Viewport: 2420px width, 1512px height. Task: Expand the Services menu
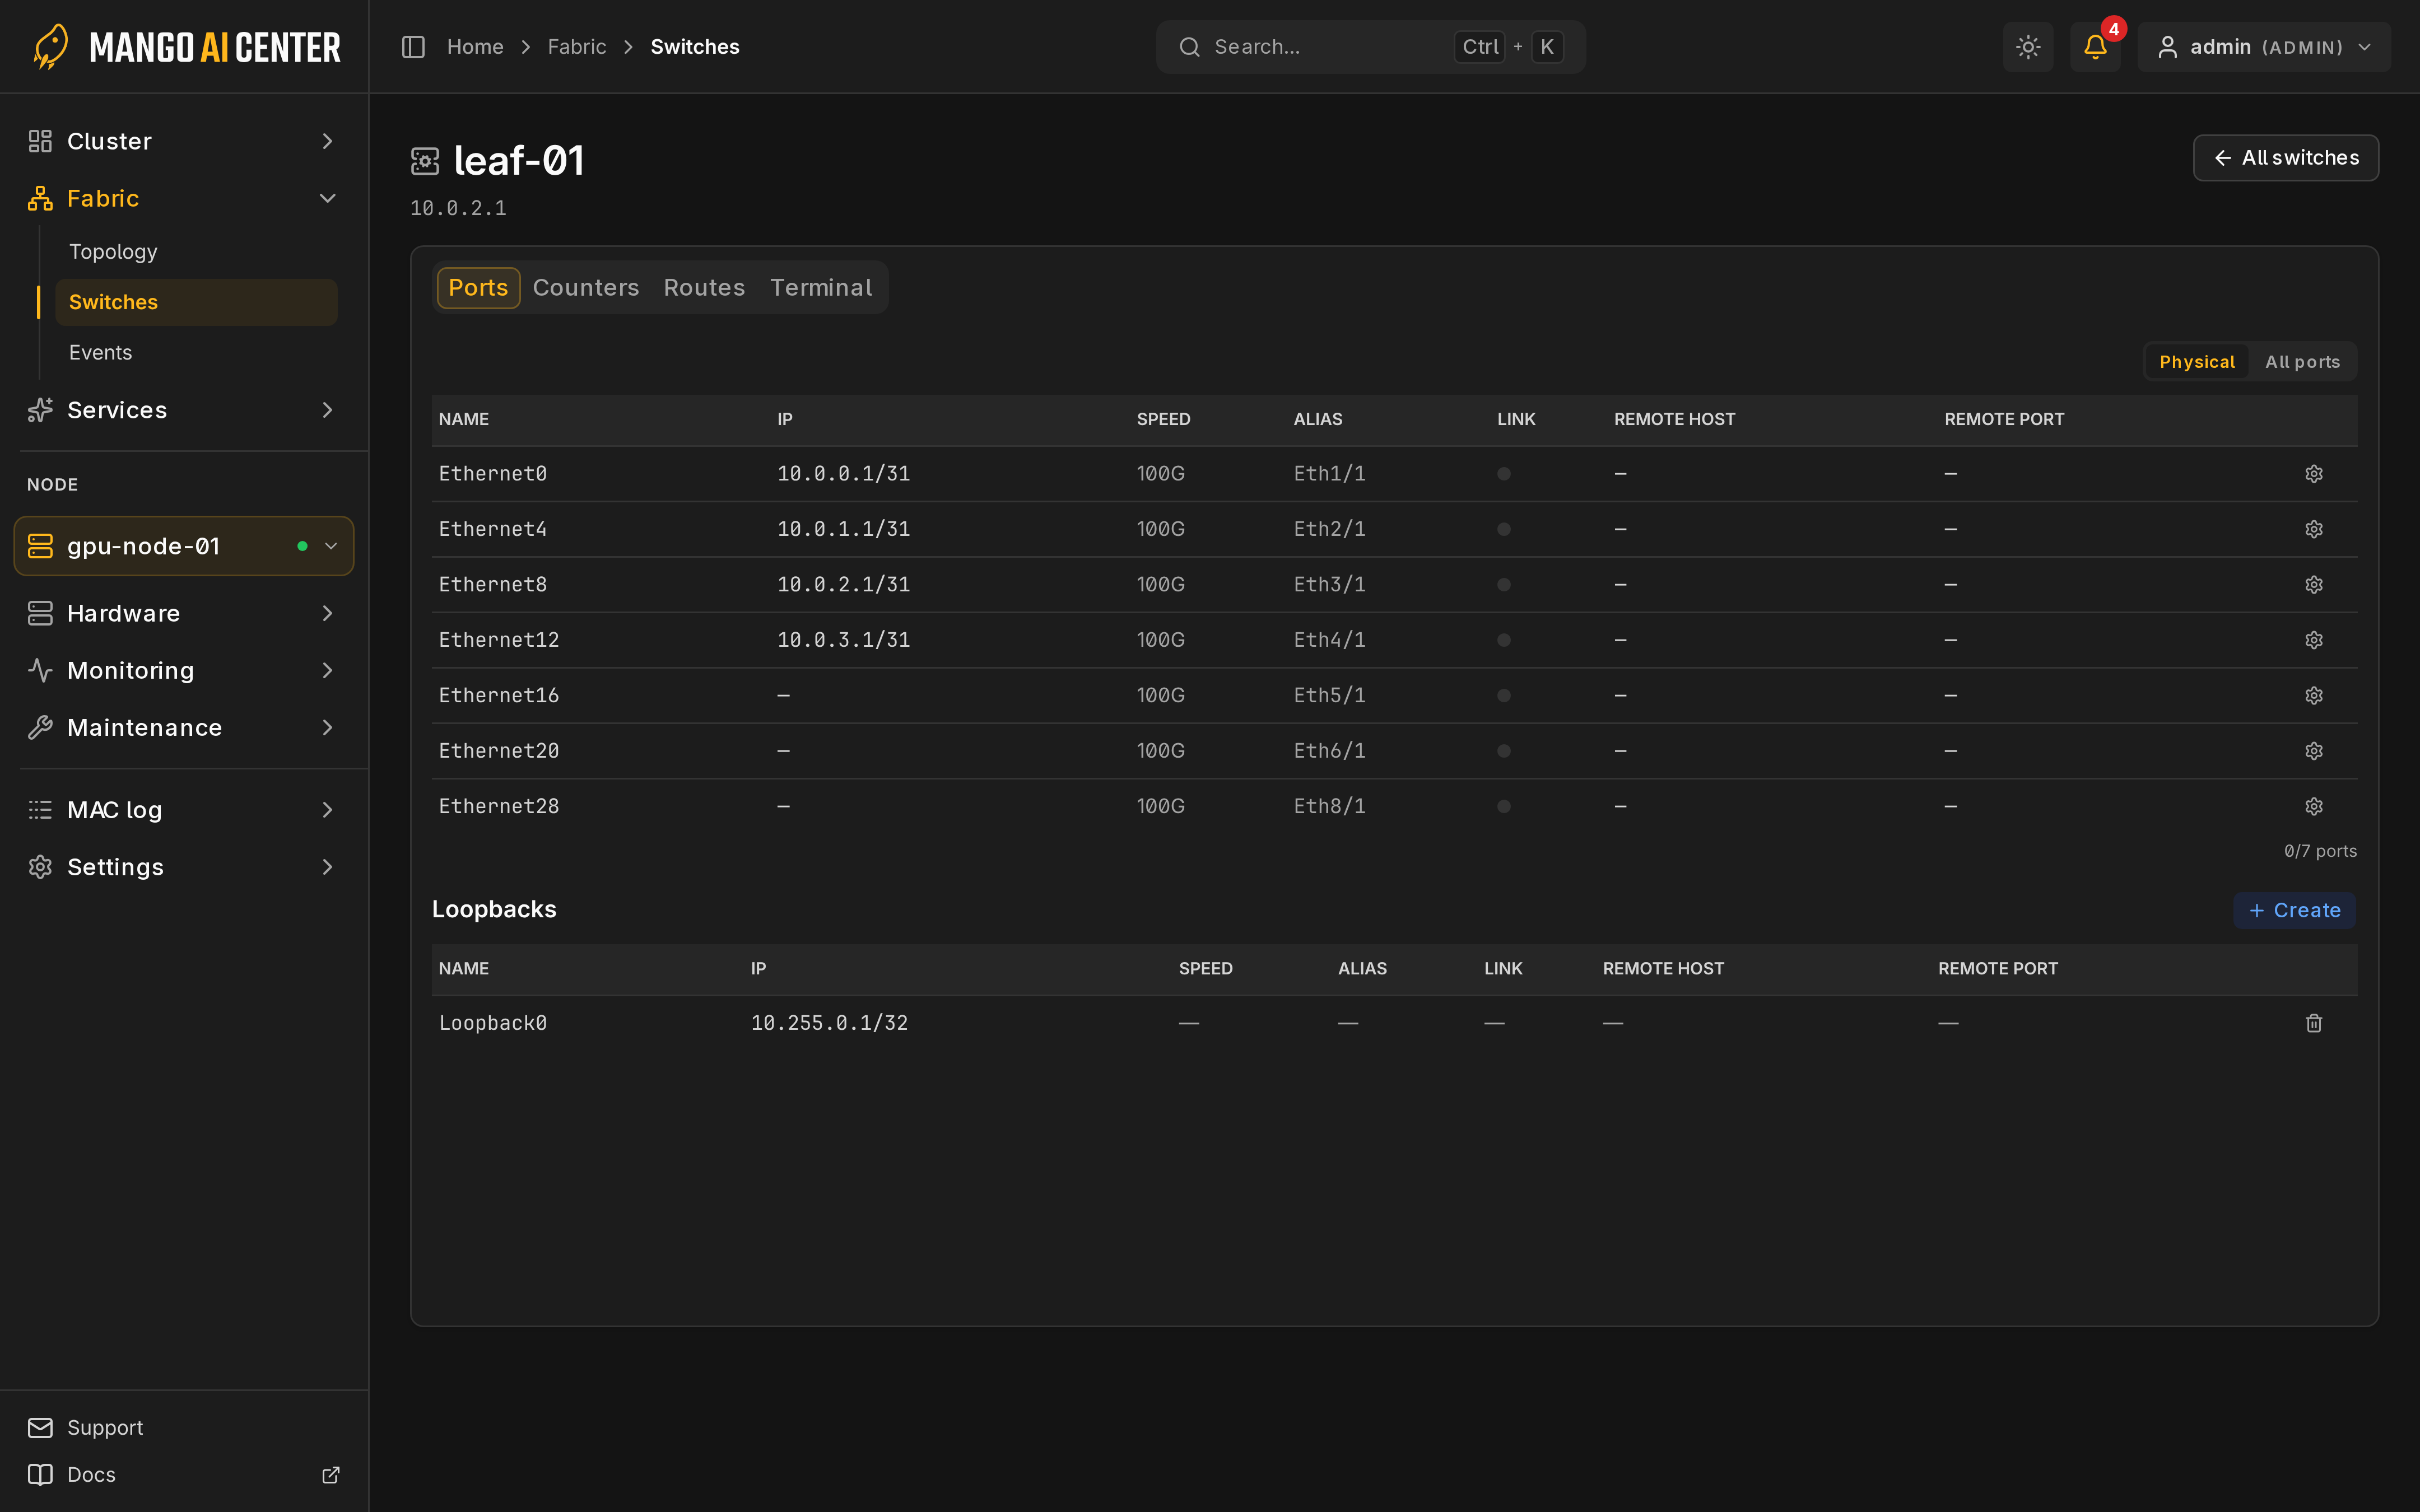pos(184,410)
